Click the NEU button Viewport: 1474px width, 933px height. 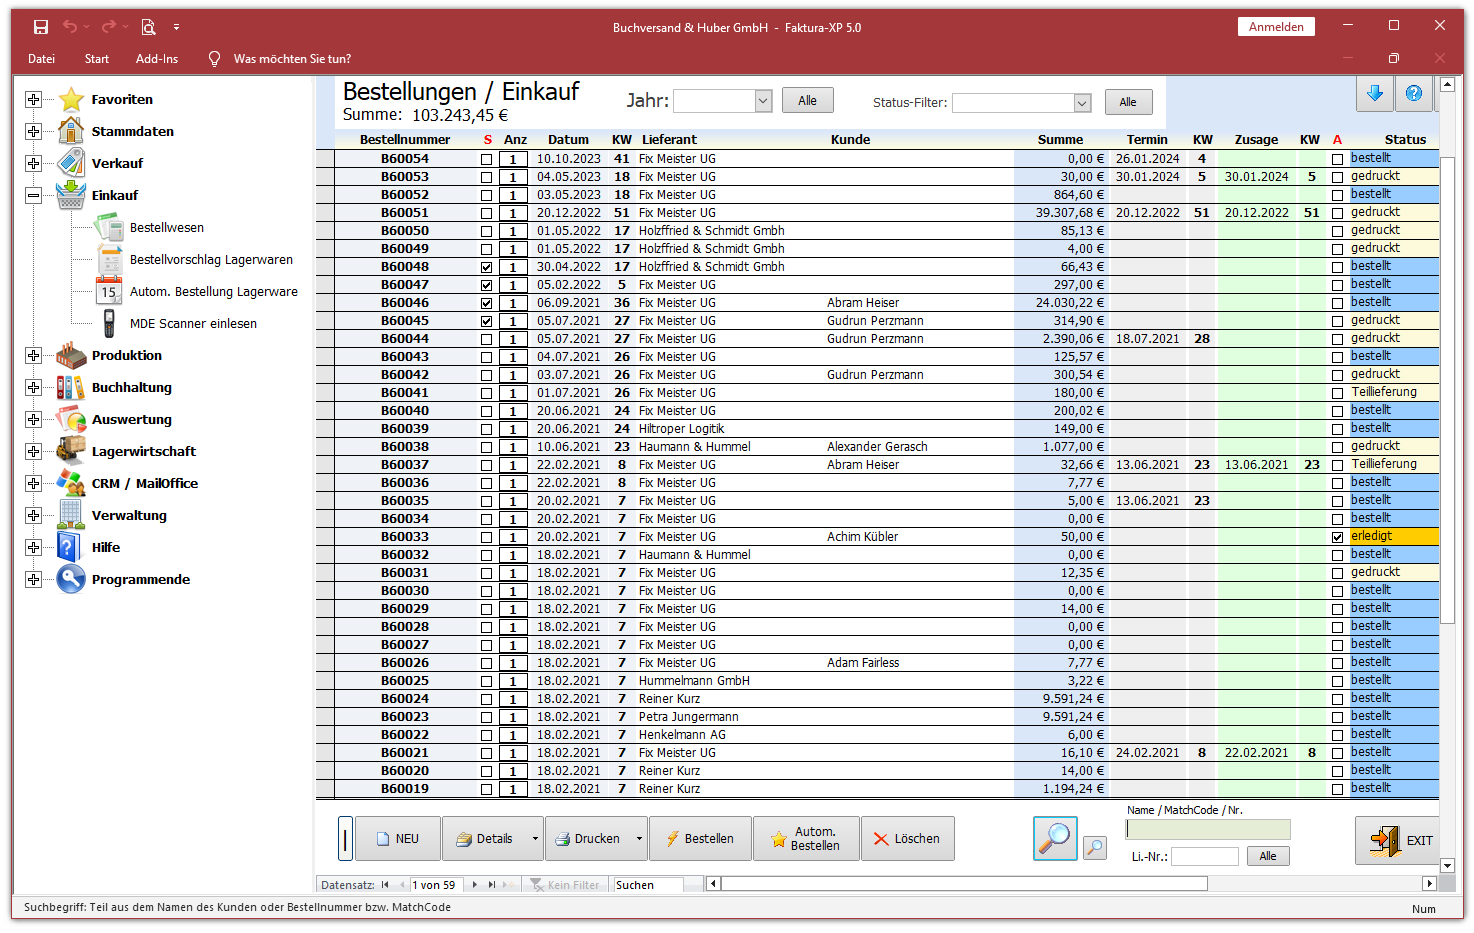pos(397,839)
